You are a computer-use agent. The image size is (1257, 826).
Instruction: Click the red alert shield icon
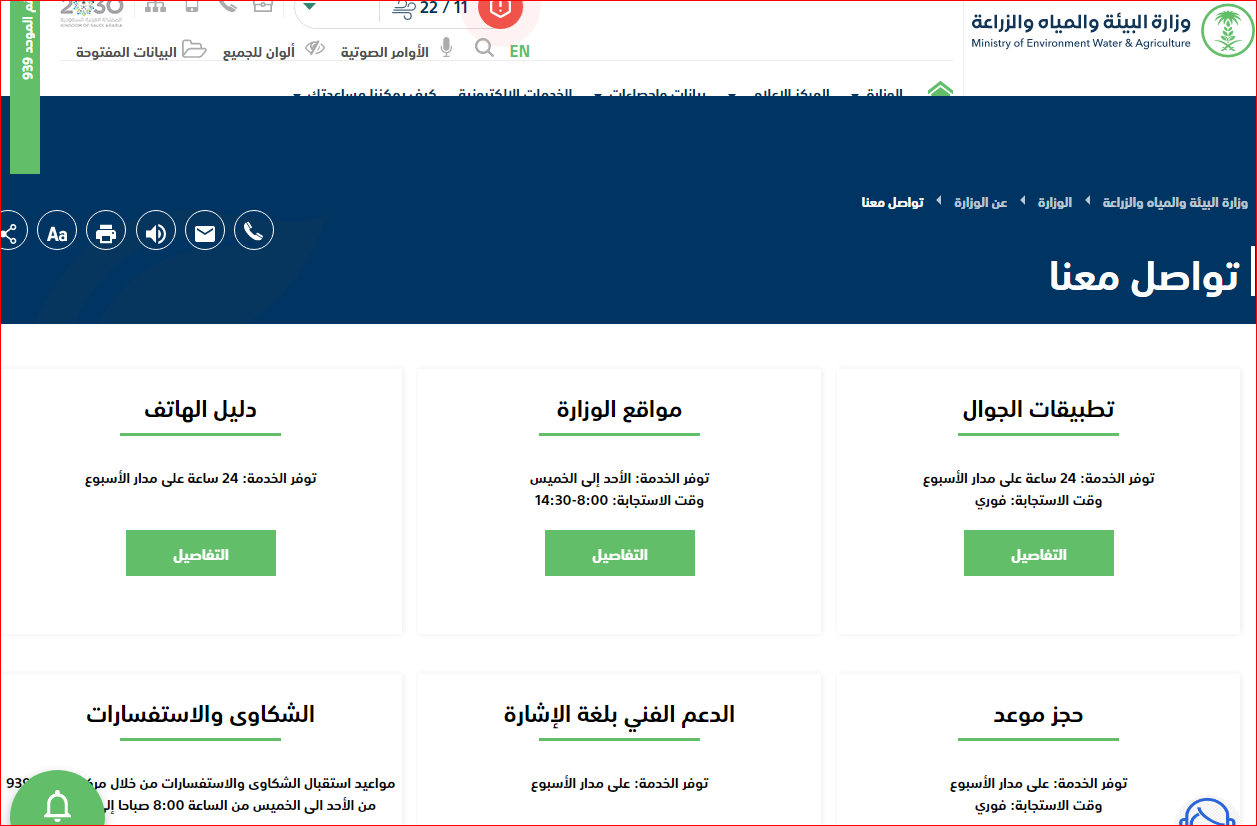pyautogui.click(x=500, y=9)
